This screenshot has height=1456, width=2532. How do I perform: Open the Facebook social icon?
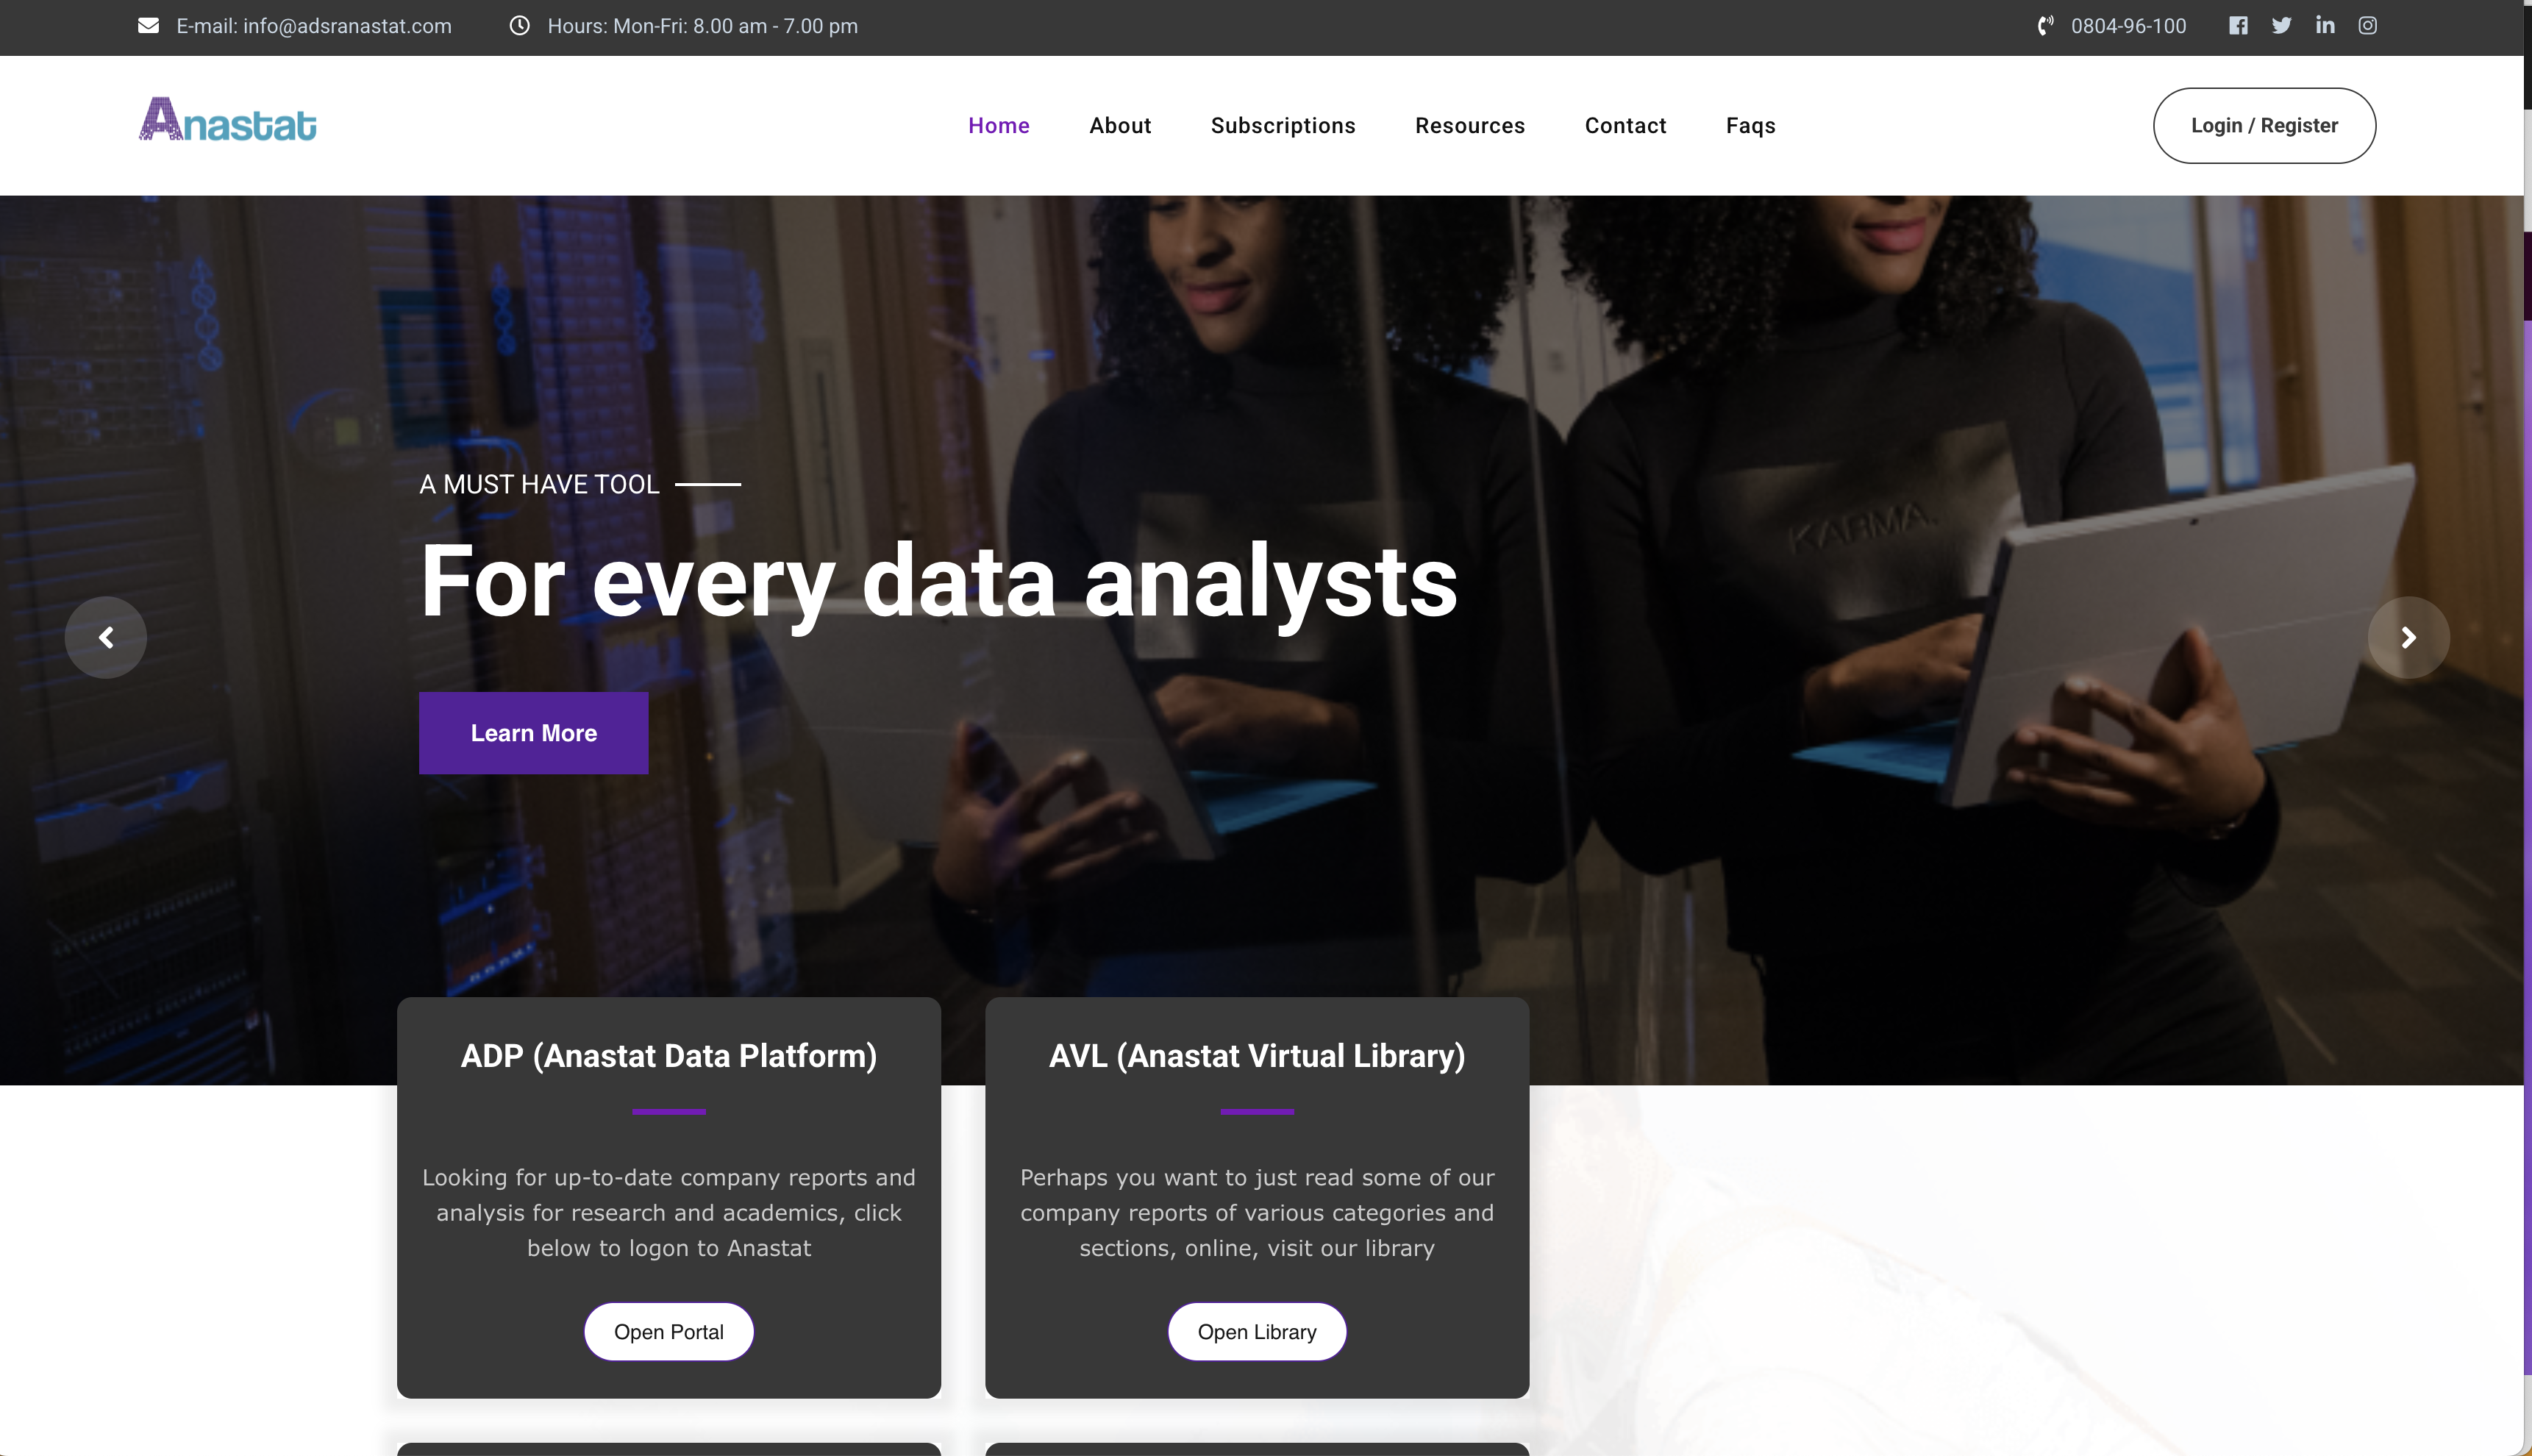click(2238, 26)
